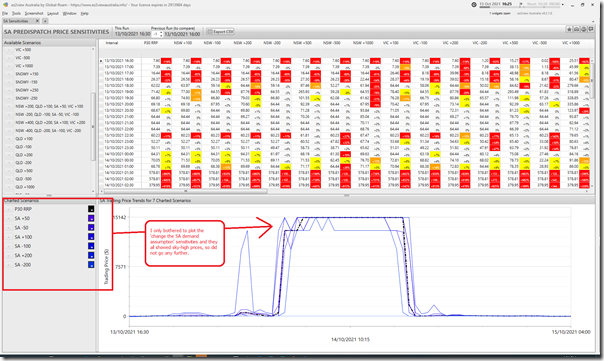Screen dimensions: 604x361
Task: Open the SA -100 colour dropdown
Action: point(91,246)
